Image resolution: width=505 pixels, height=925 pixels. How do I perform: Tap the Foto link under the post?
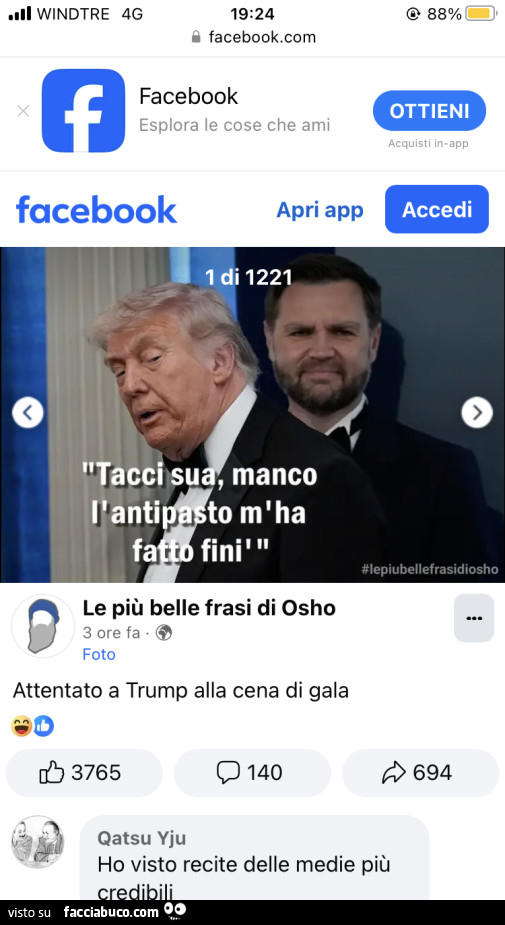tap(99, 654)
